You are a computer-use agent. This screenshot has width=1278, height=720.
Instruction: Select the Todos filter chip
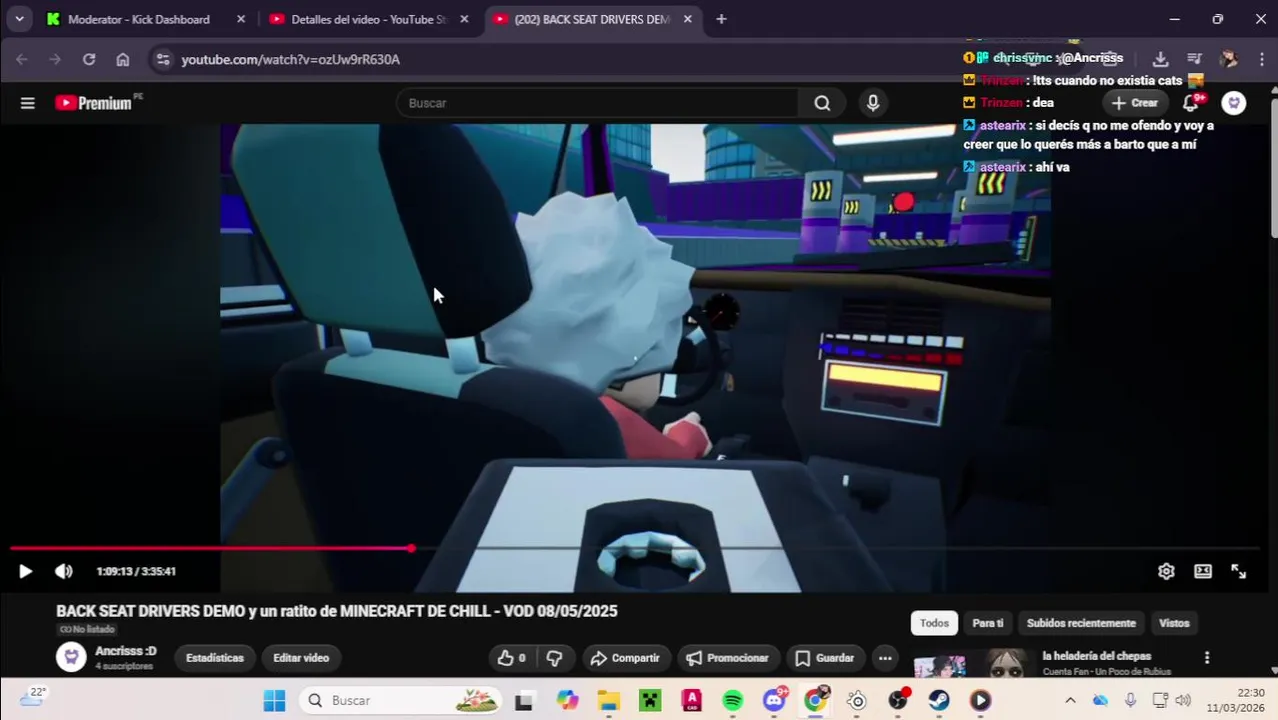[x=934, y=623]
